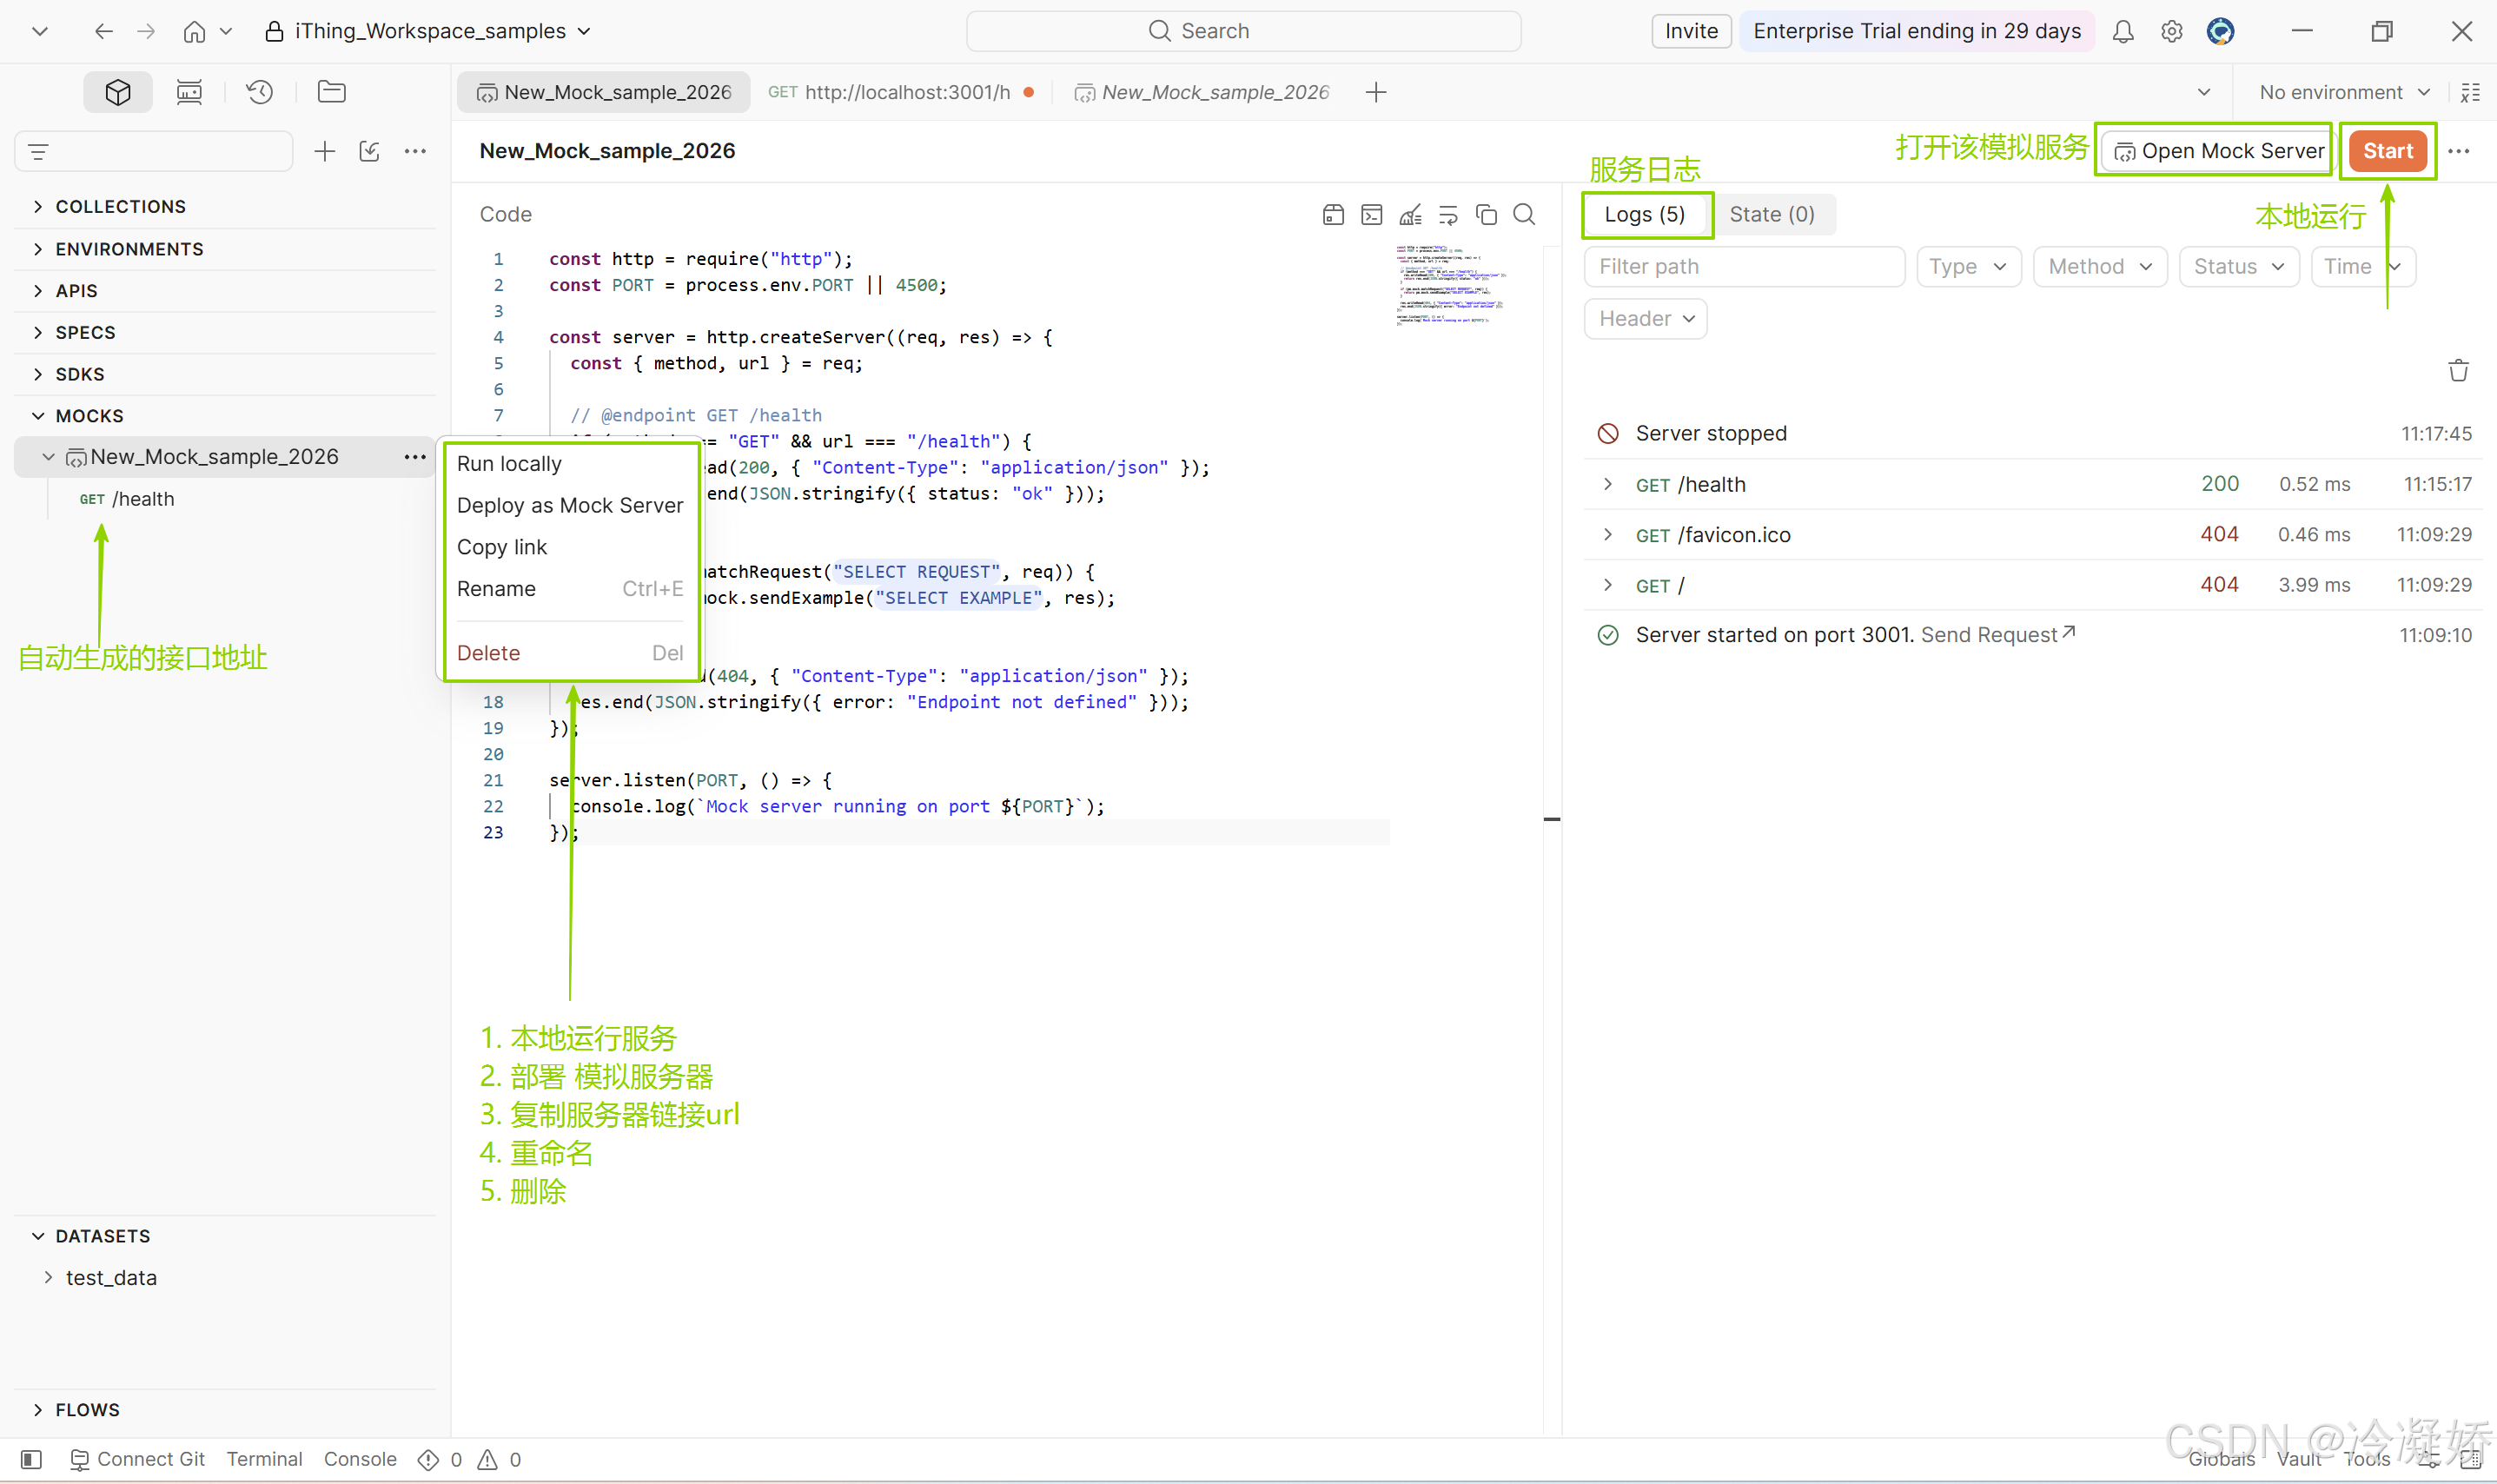
Task: Click the search icon in code editor
Action: 1524,215
